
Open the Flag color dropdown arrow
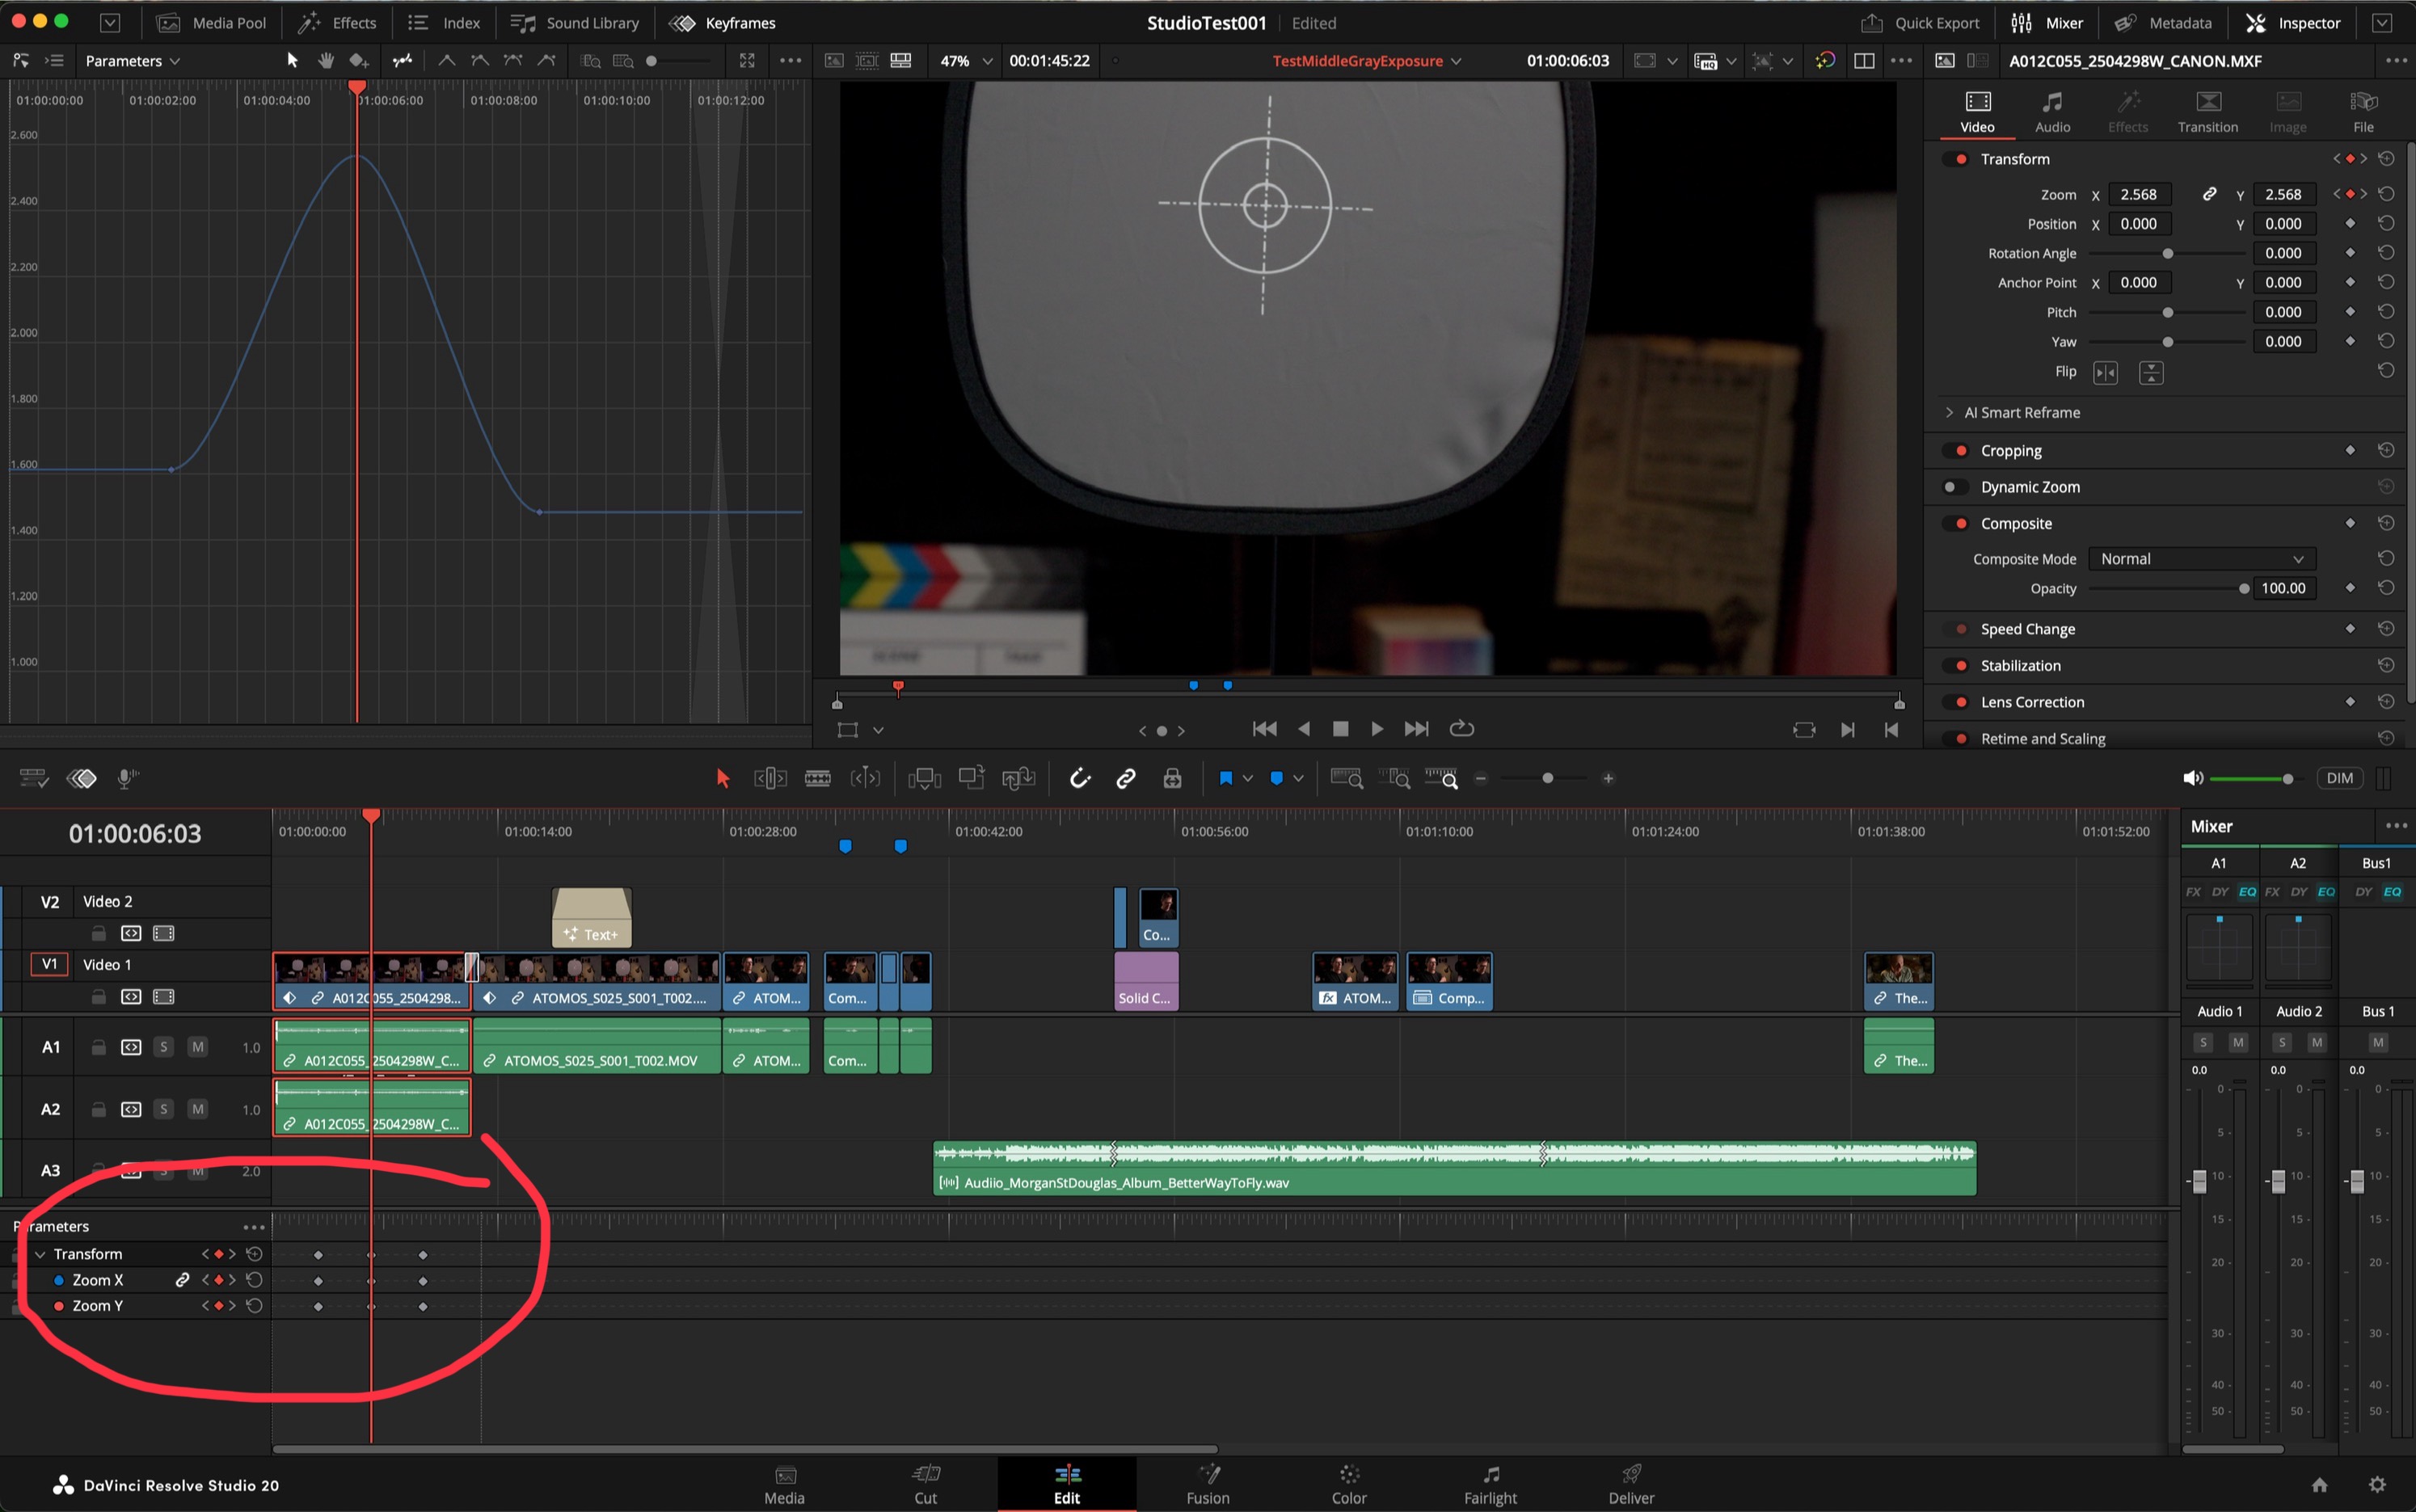pyautogui.click(x=1247, y=779)
